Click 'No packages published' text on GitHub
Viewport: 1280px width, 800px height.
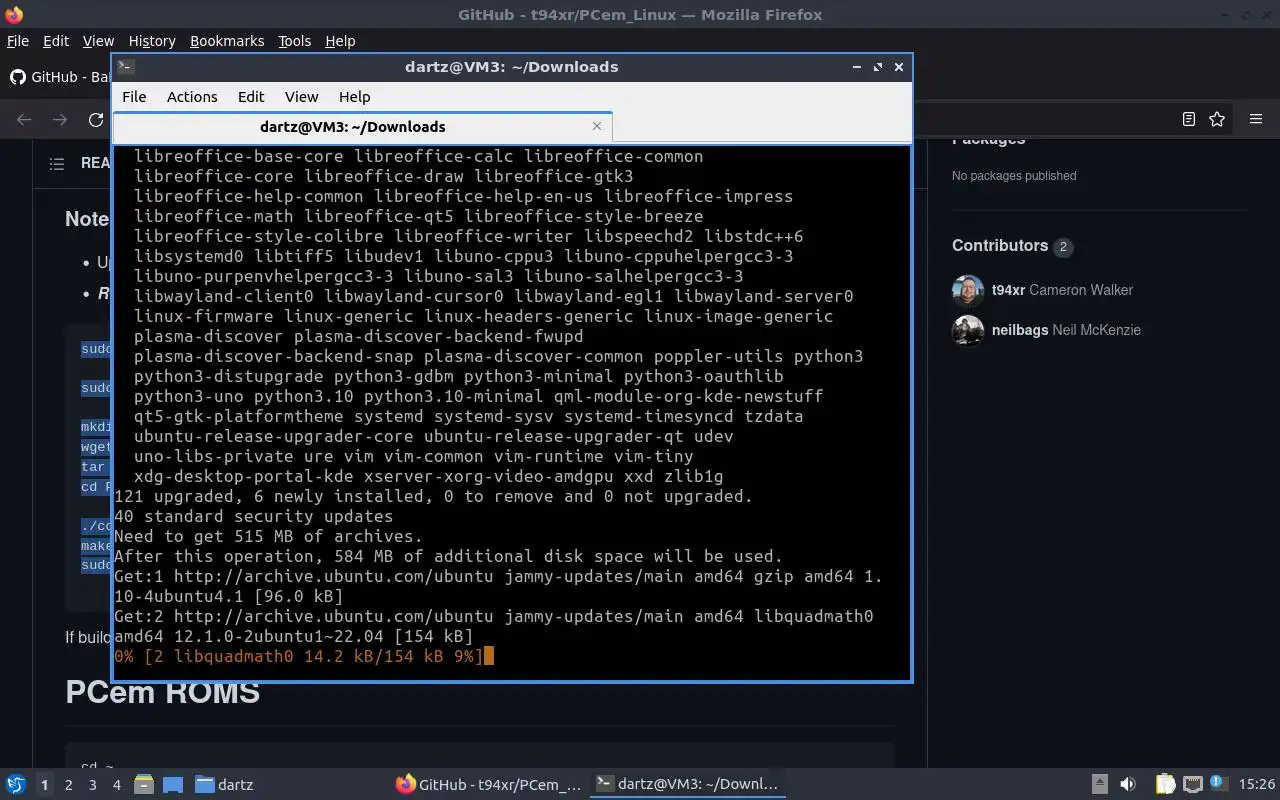point(1014,176)
